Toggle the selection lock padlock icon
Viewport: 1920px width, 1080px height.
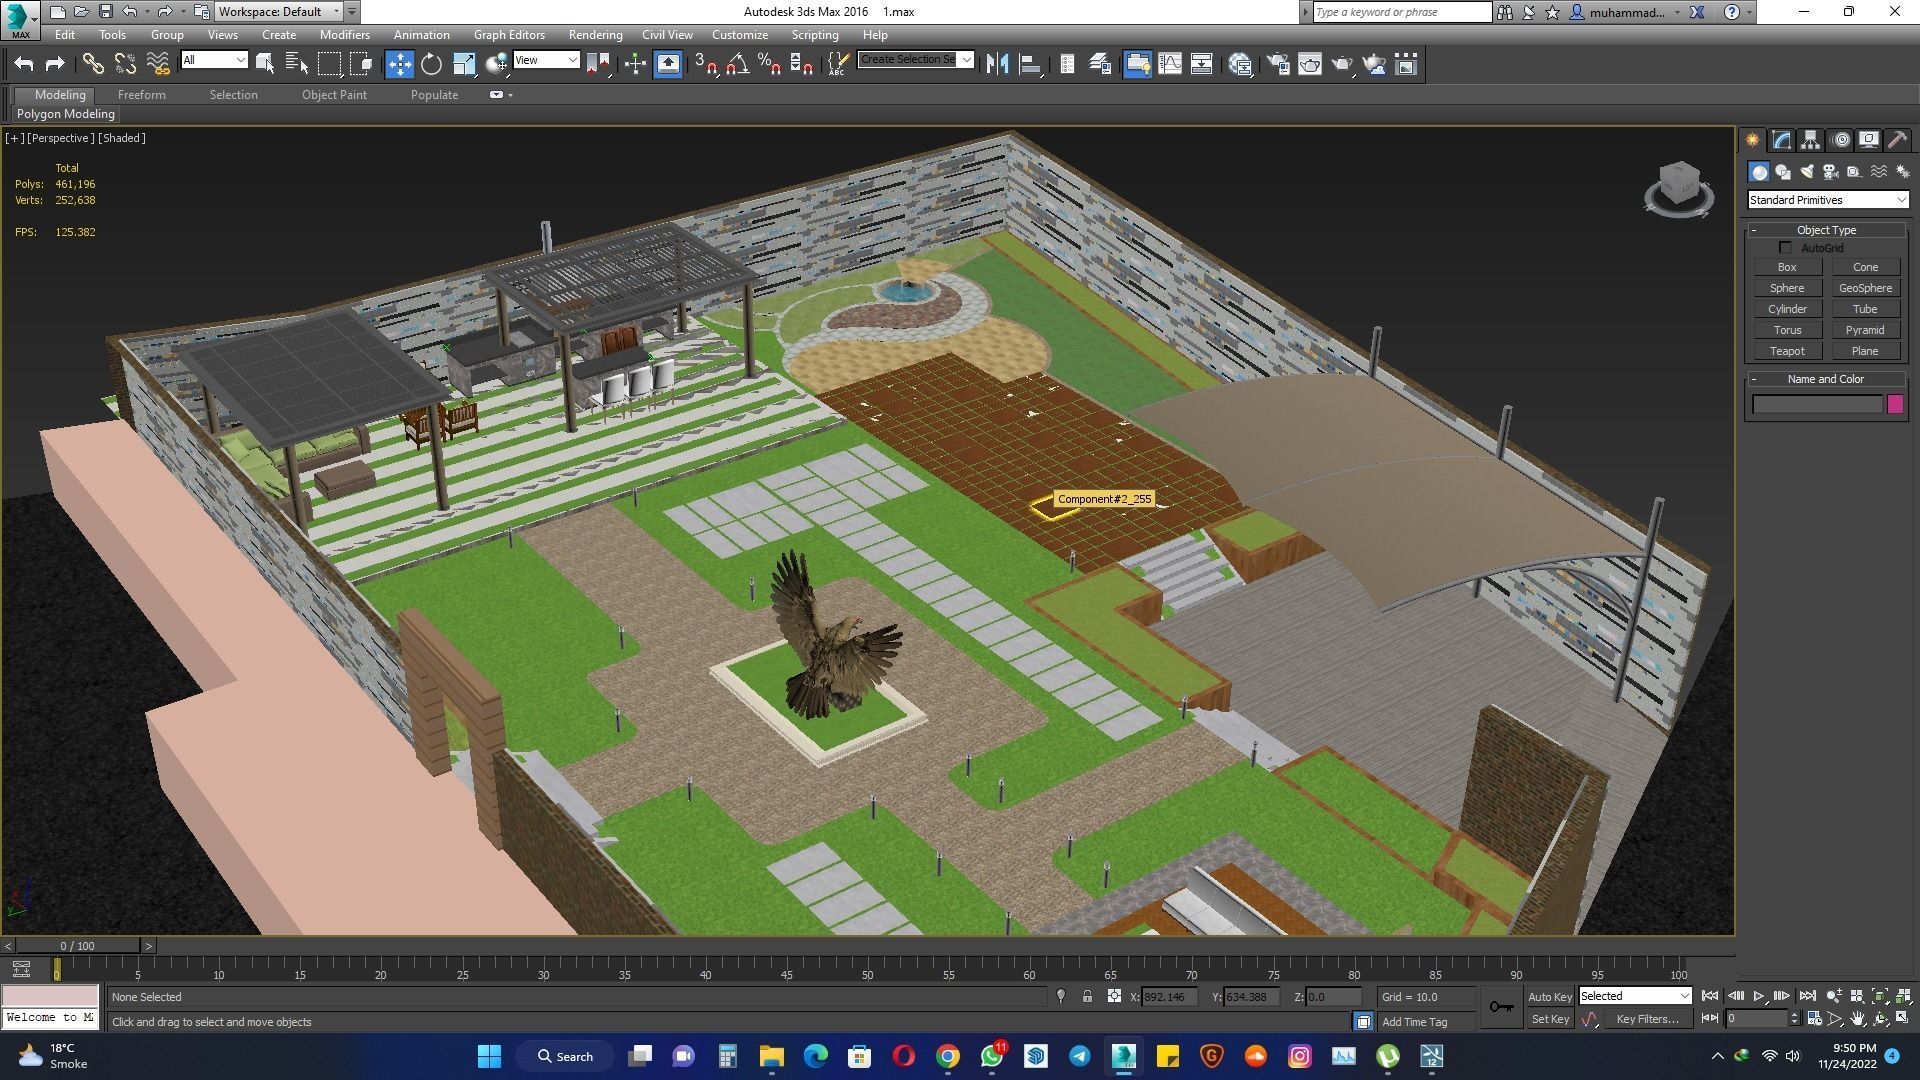[x=1087, y=997]
